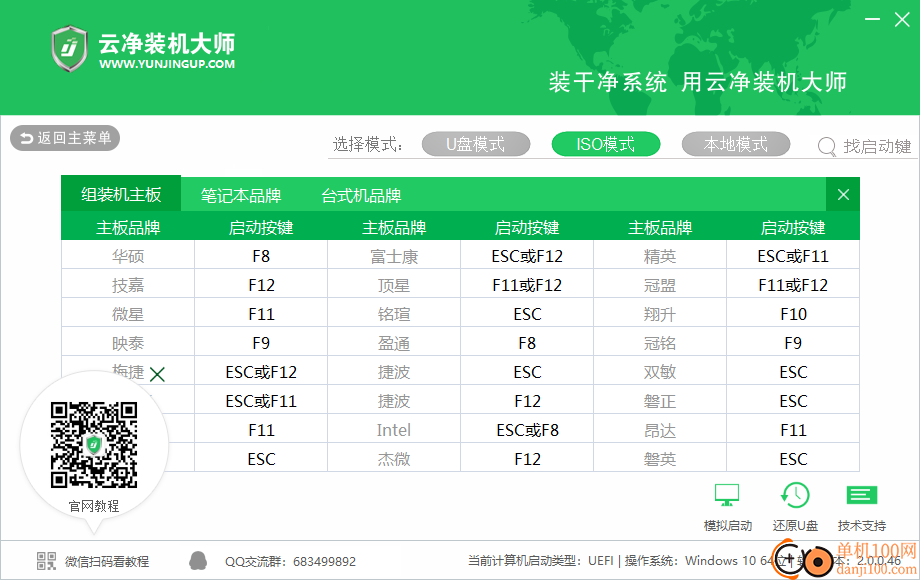Switch to 笔记本品牌 tab
Viewport: 920px width, 580px height.
[241, 195]
